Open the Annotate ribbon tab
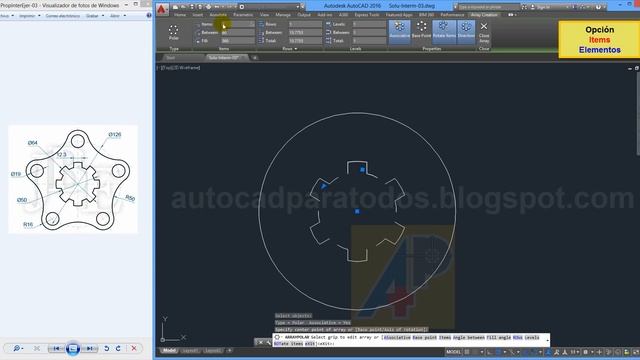The height and width of the screenshot is (360, 640). coord(218,15)
